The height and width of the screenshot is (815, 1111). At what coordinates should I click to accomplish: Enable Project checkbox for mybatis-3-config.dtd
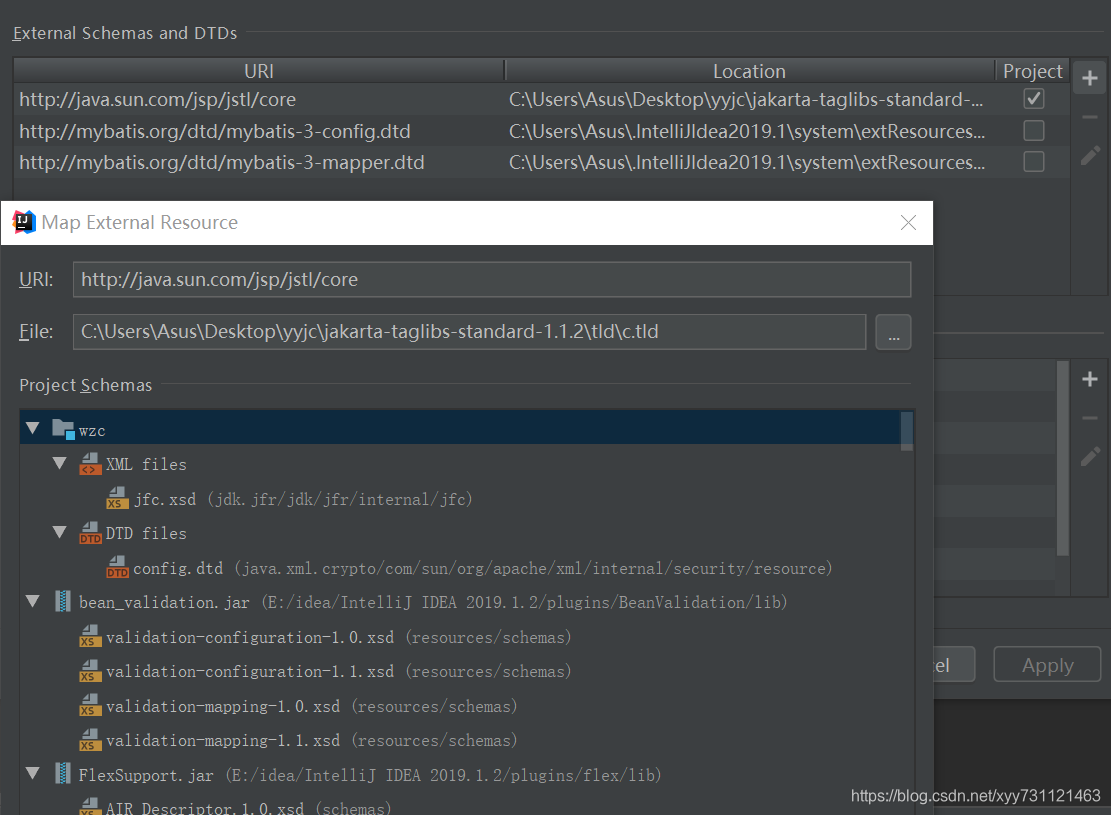[x=1033, y=130]
